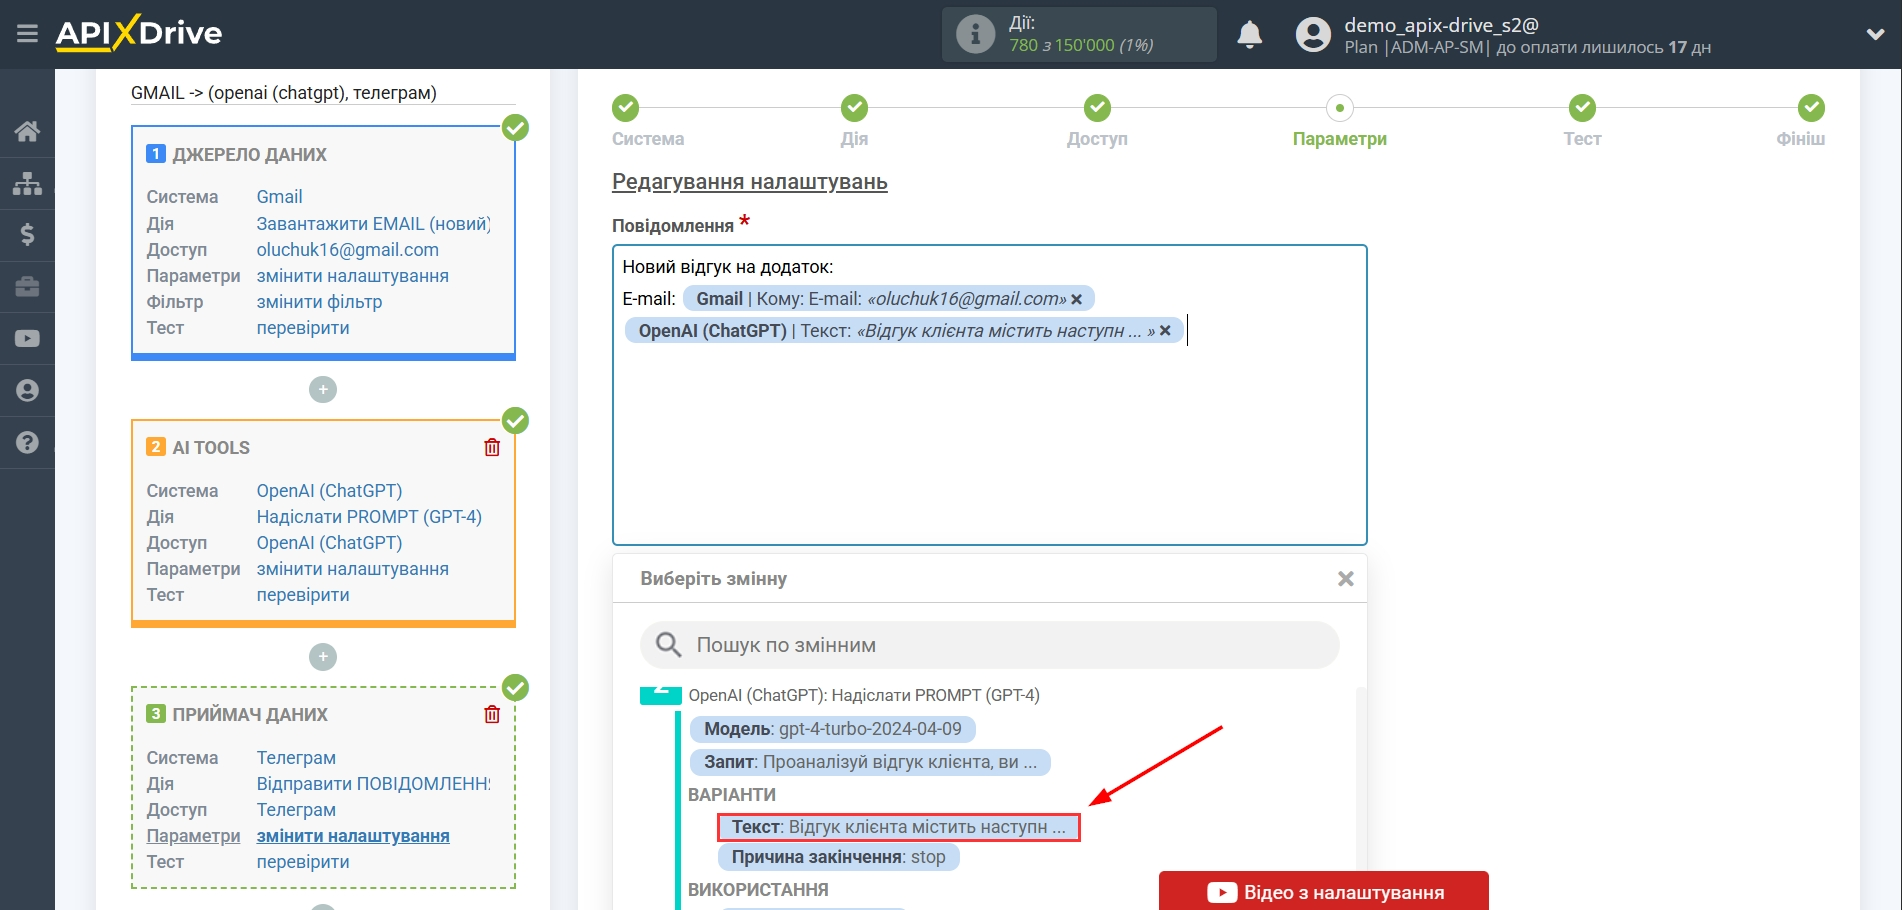Collapse OpenAI (ChatGPT) variable group
The width and height of the screenshot is (1902, 910).
[x=661, y=694]
